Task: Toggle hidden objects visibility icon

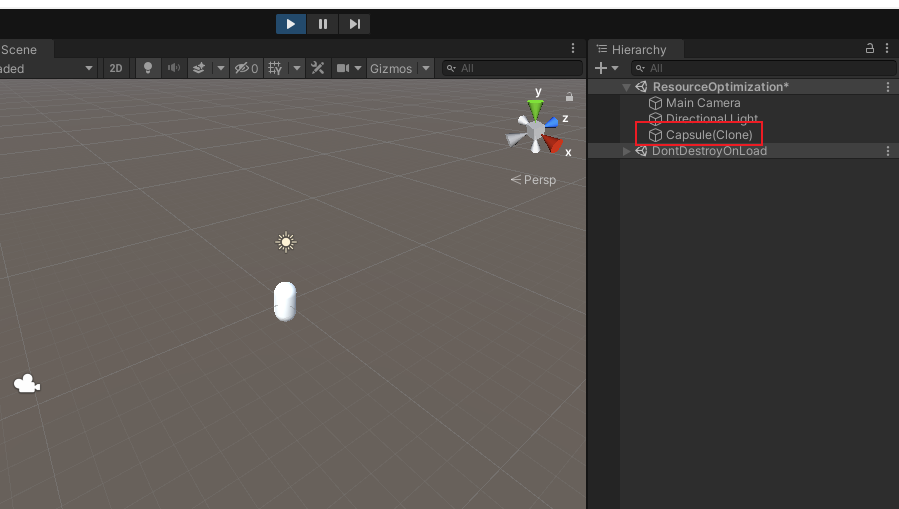Action: (245, 68)
